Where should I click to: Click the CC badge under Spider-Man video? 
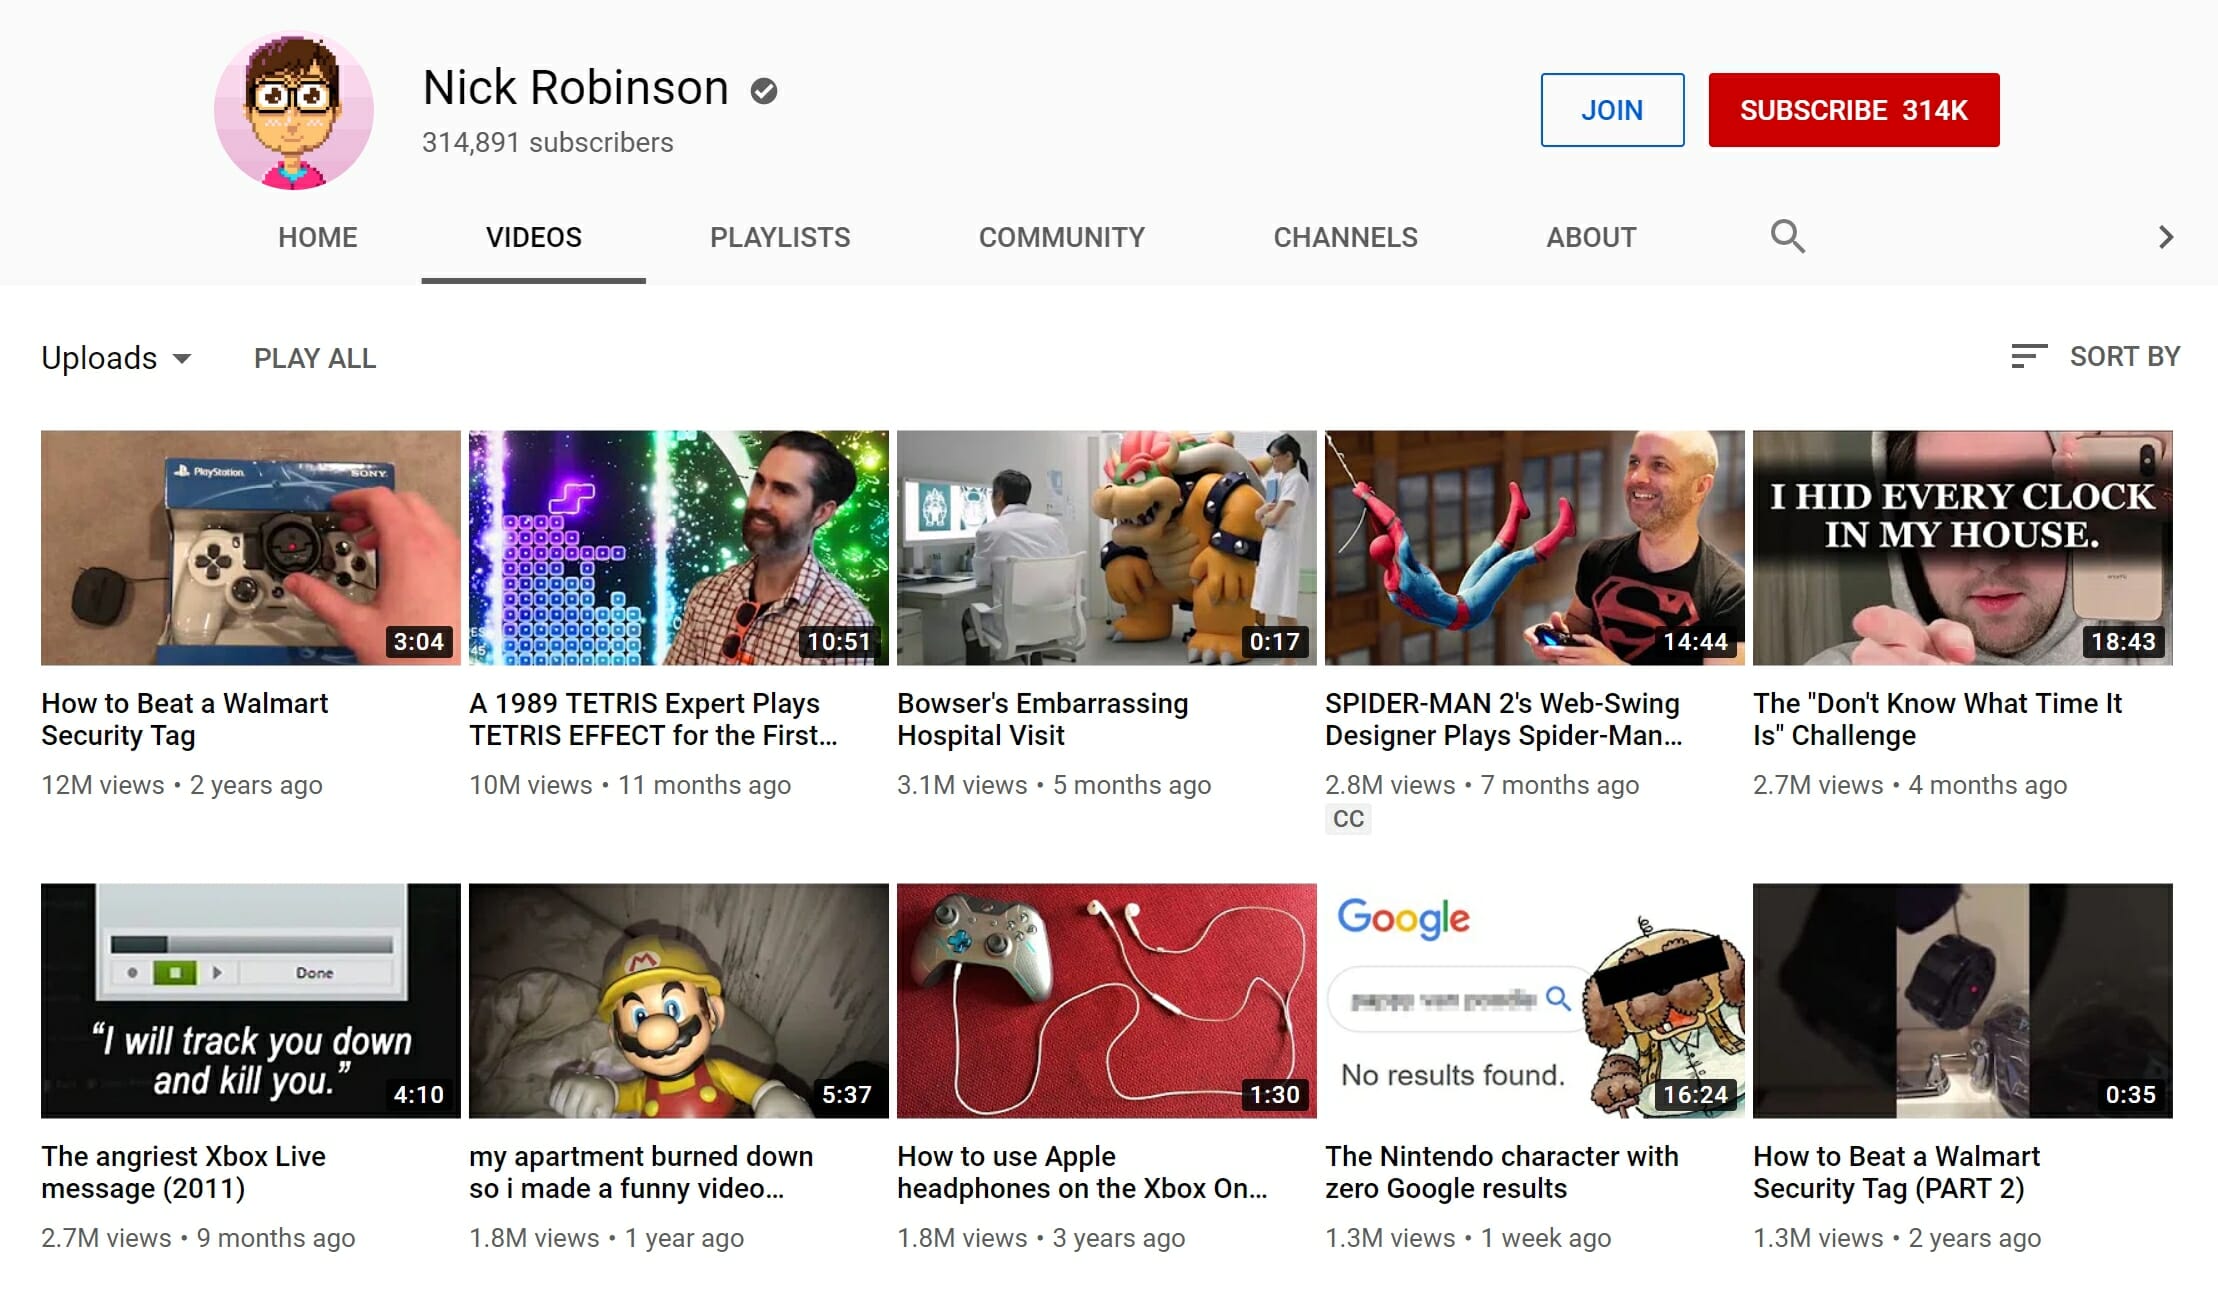(x=1348, y=819)
